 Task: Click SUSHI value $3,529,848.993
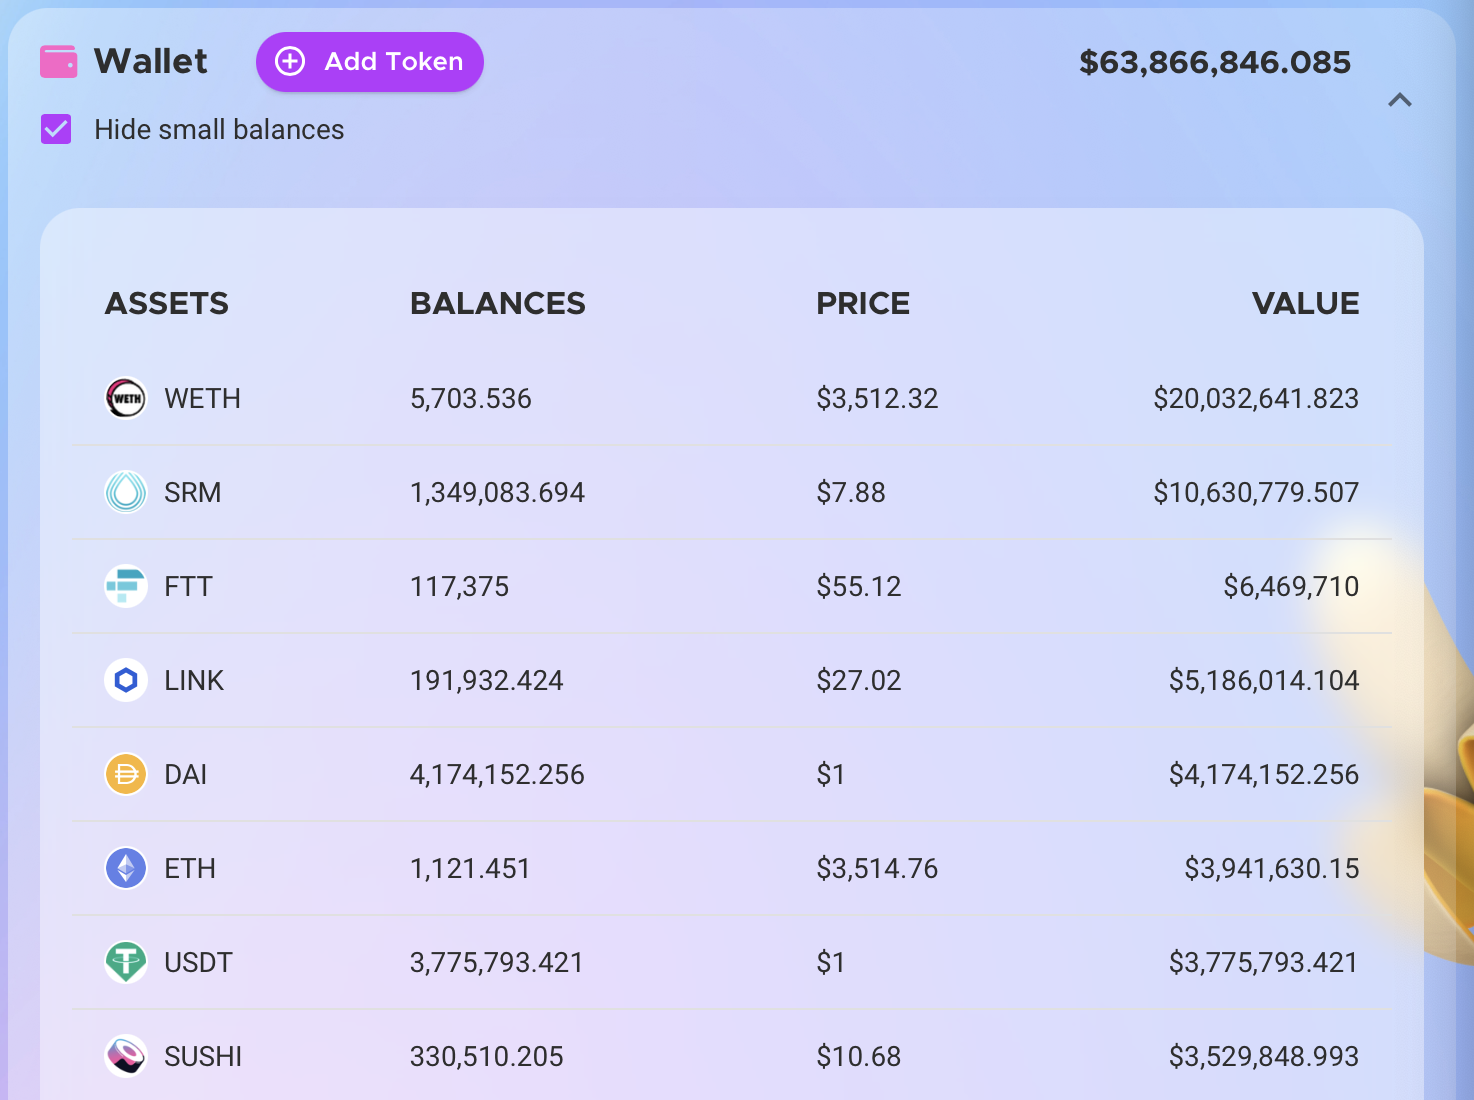coord(1264,1056)
